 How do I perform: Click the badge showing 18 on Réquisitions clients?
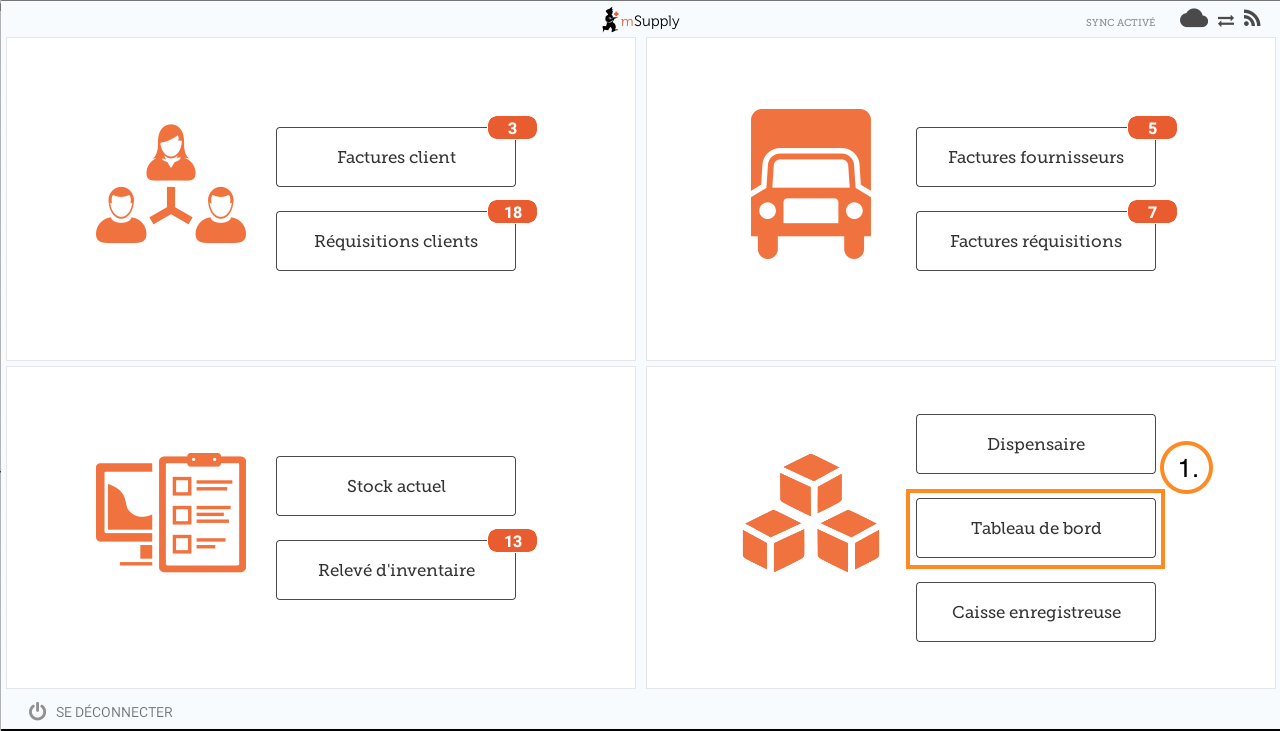[x=512, y=212]
